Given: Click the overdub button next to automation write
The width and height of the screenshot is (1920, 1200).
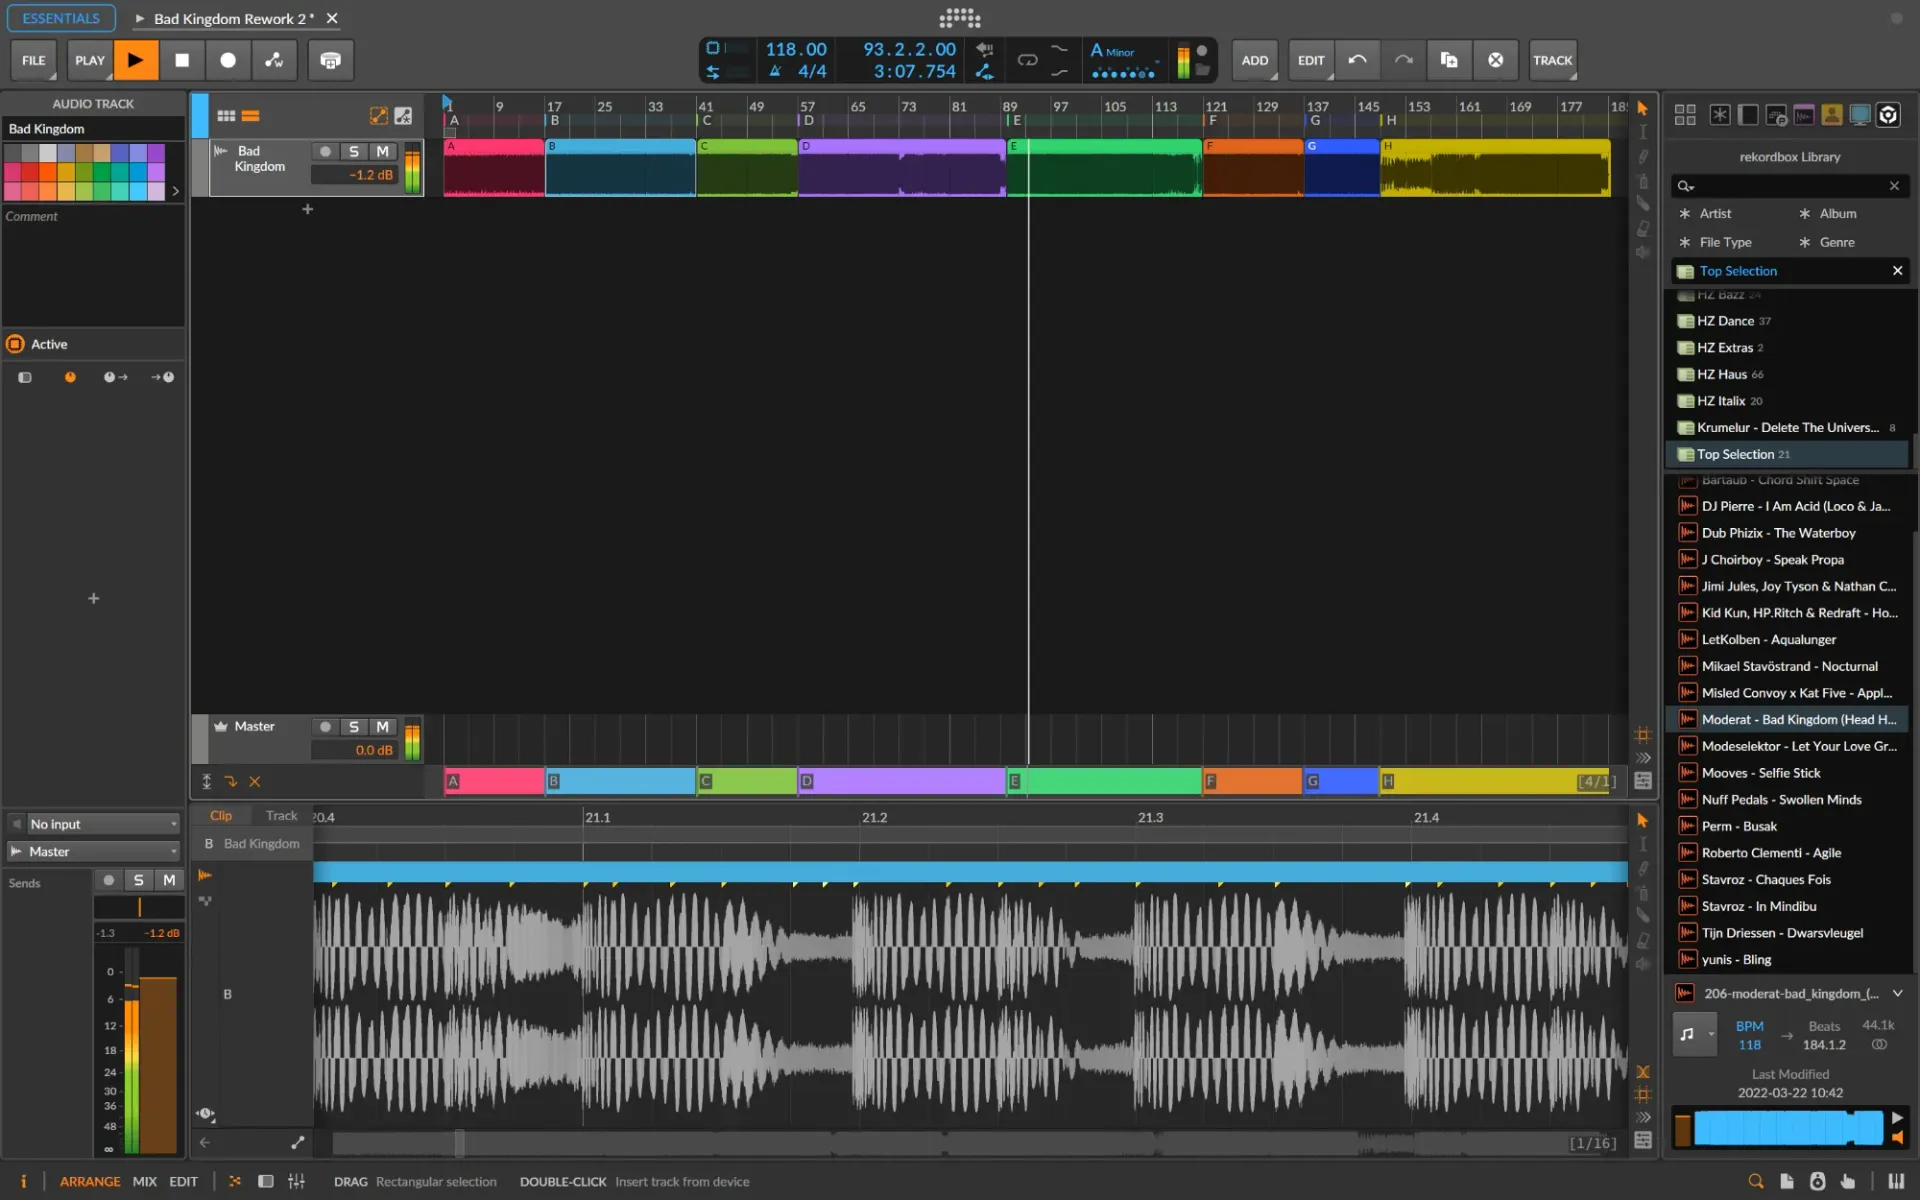Looking at the screenshot, I should pyautogui.click(x=330, y=60).
